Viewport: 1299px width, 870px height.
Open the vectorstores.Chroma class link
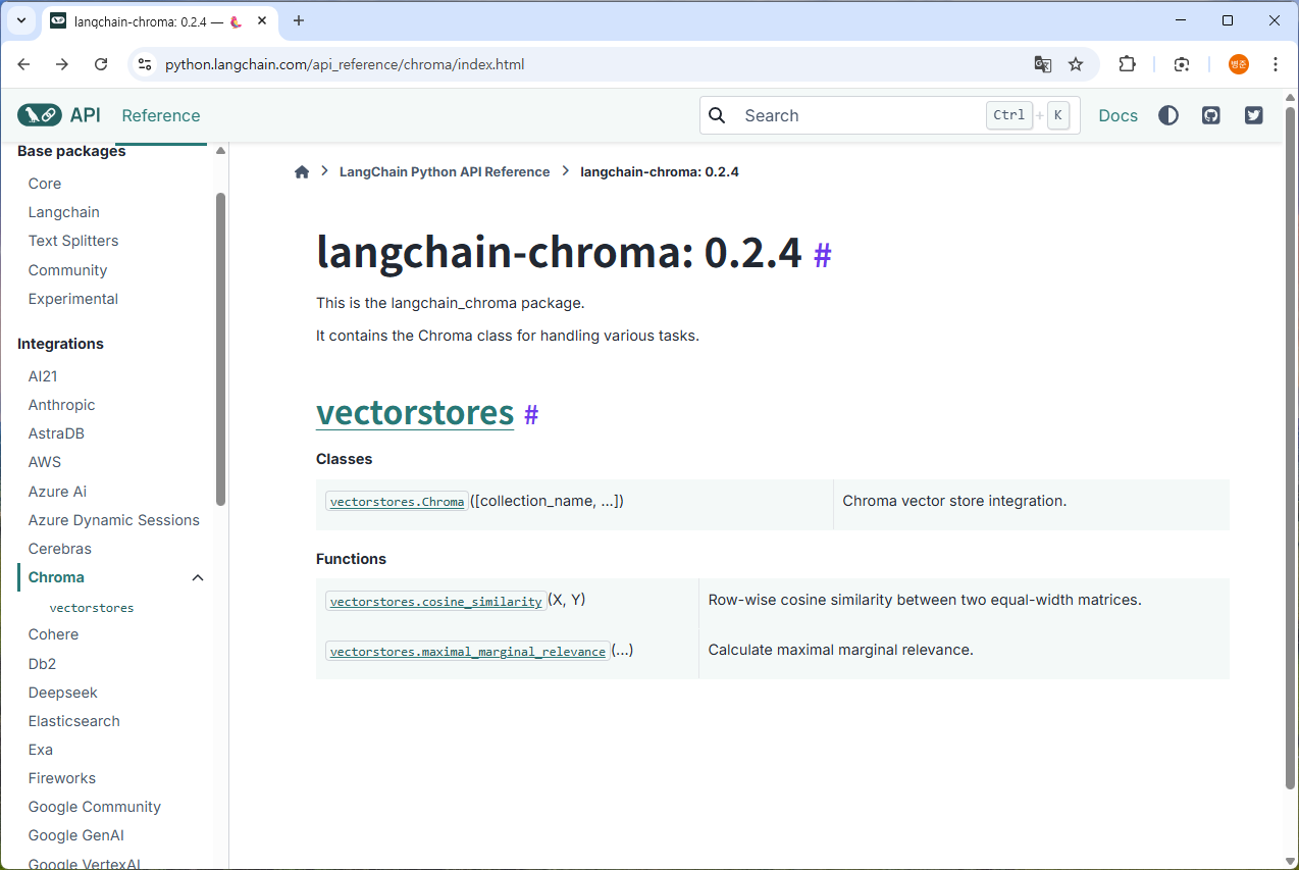397,502
